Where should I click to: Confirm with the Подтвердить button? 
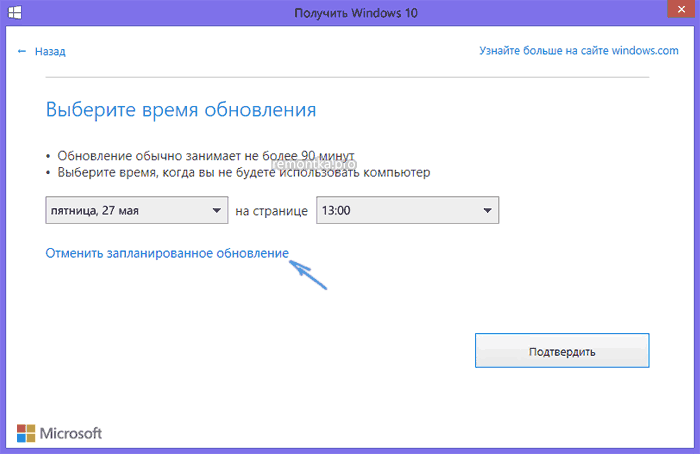[x=562, y=350]
